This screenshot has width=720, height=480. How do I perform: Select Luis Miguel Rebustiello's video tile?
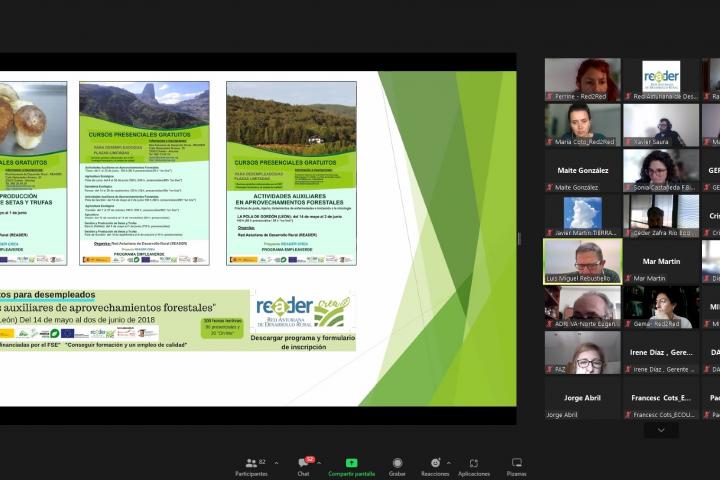click(x=582, y=262)
